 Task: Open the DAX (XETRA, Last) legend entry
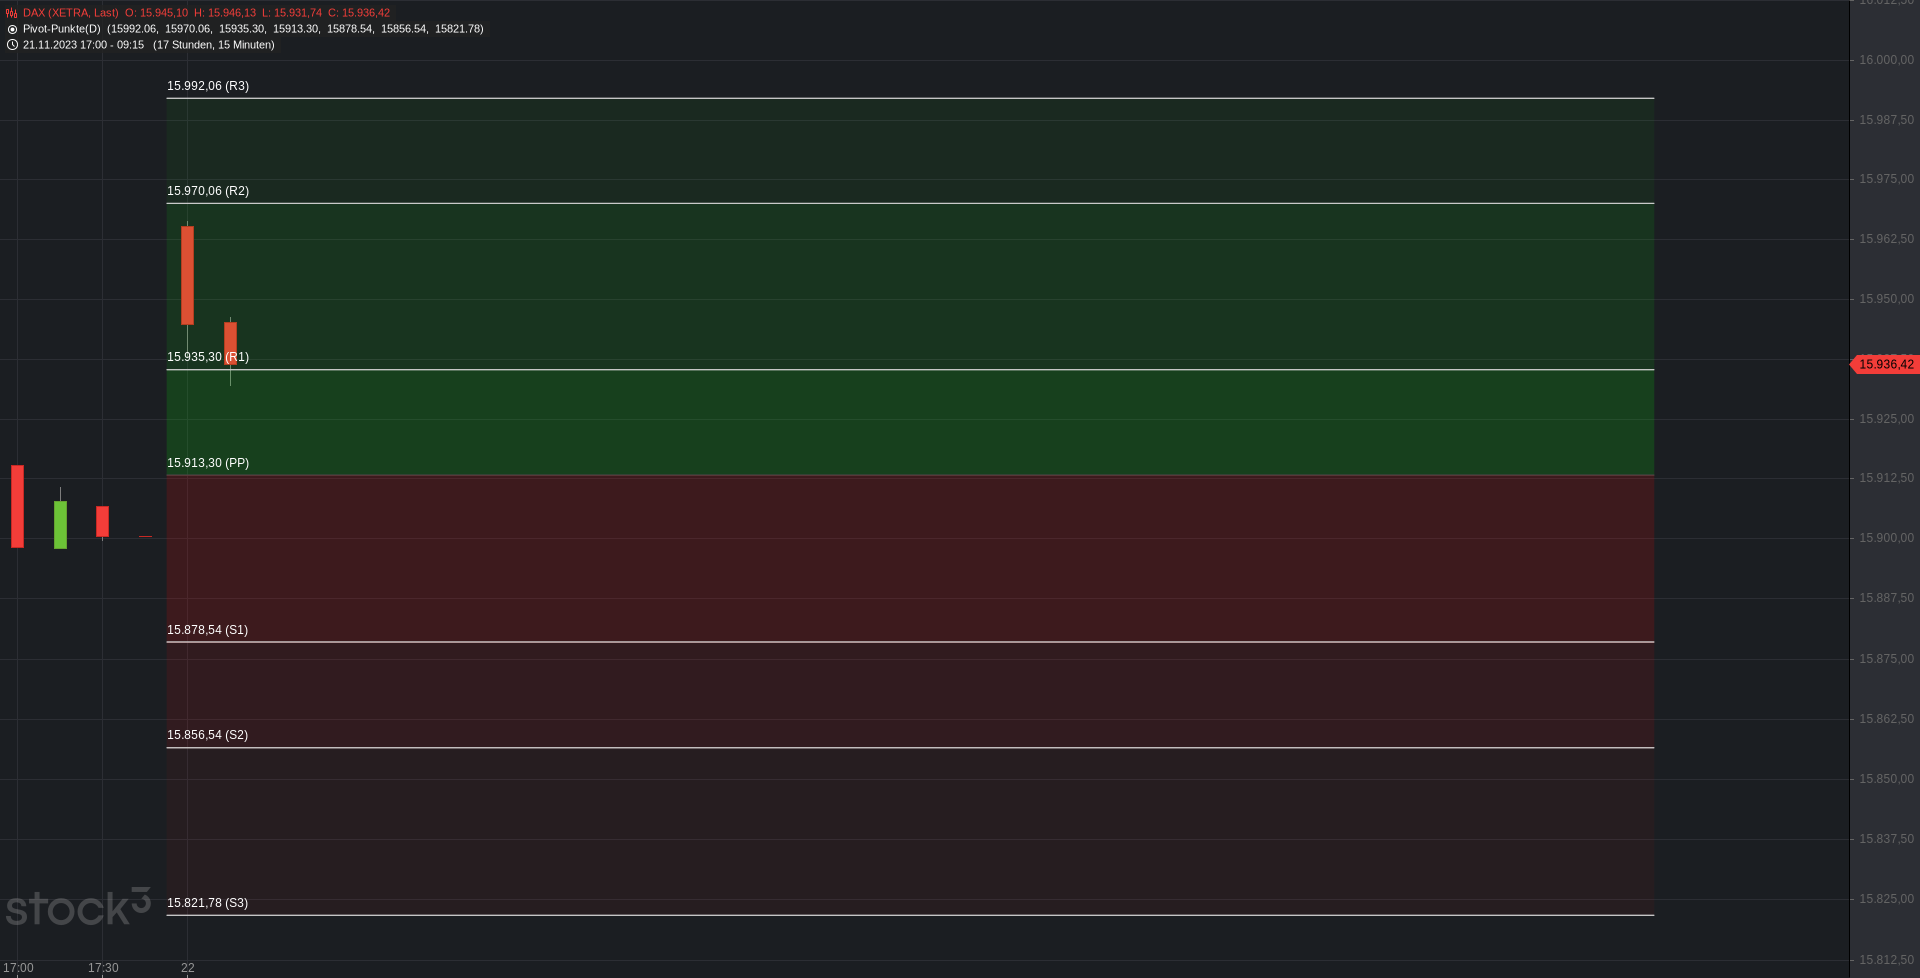(71, 13)
